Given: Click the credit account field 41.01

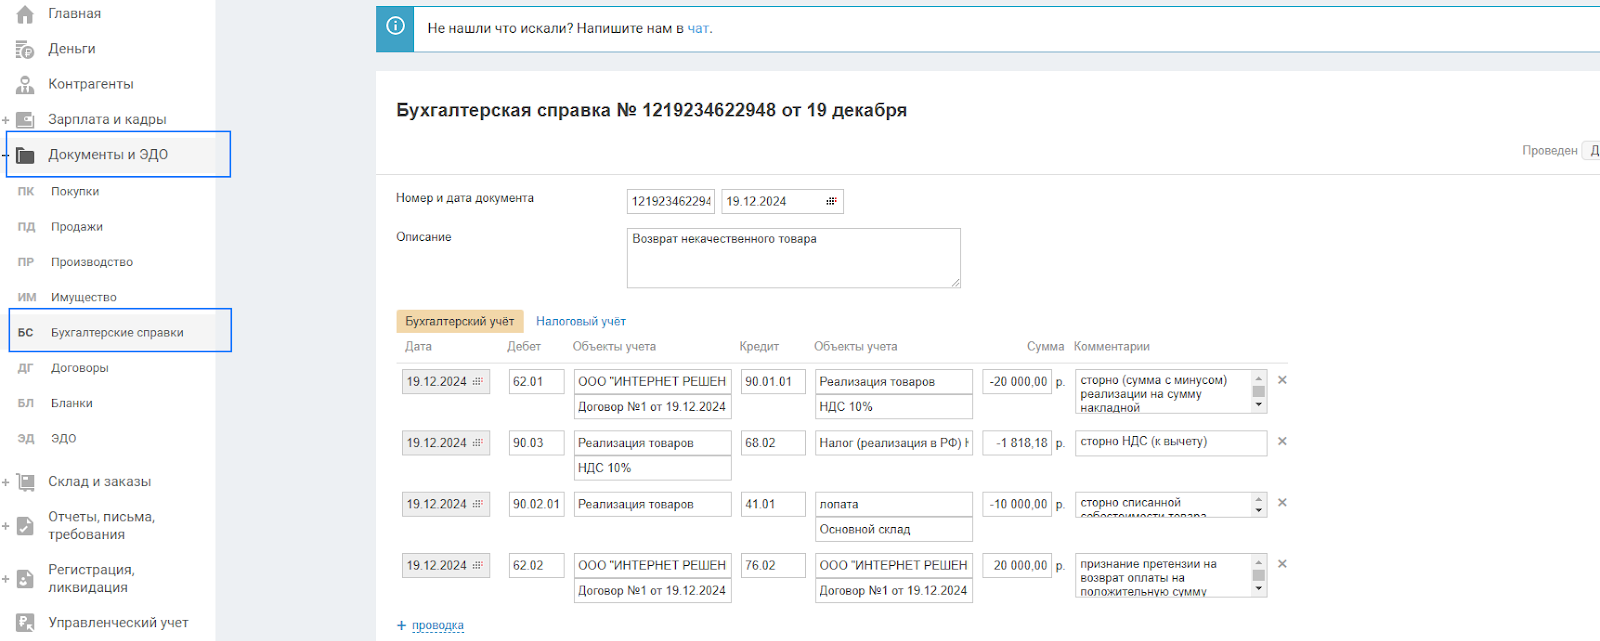Looking at the screenshot, I should [773, 504].
